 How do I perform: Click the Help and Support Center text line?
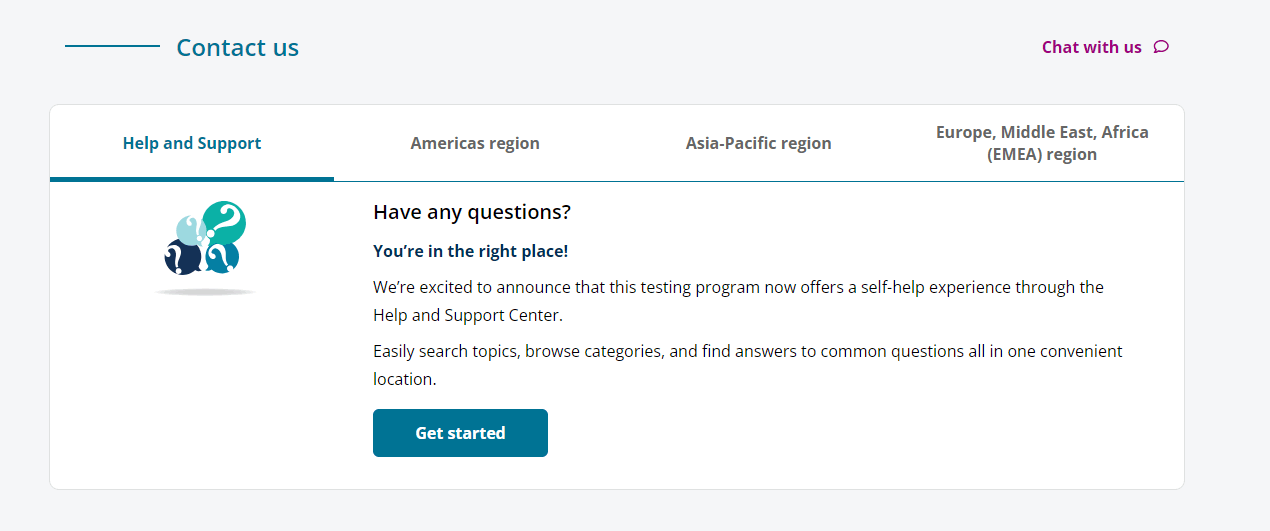click(468, 315)
